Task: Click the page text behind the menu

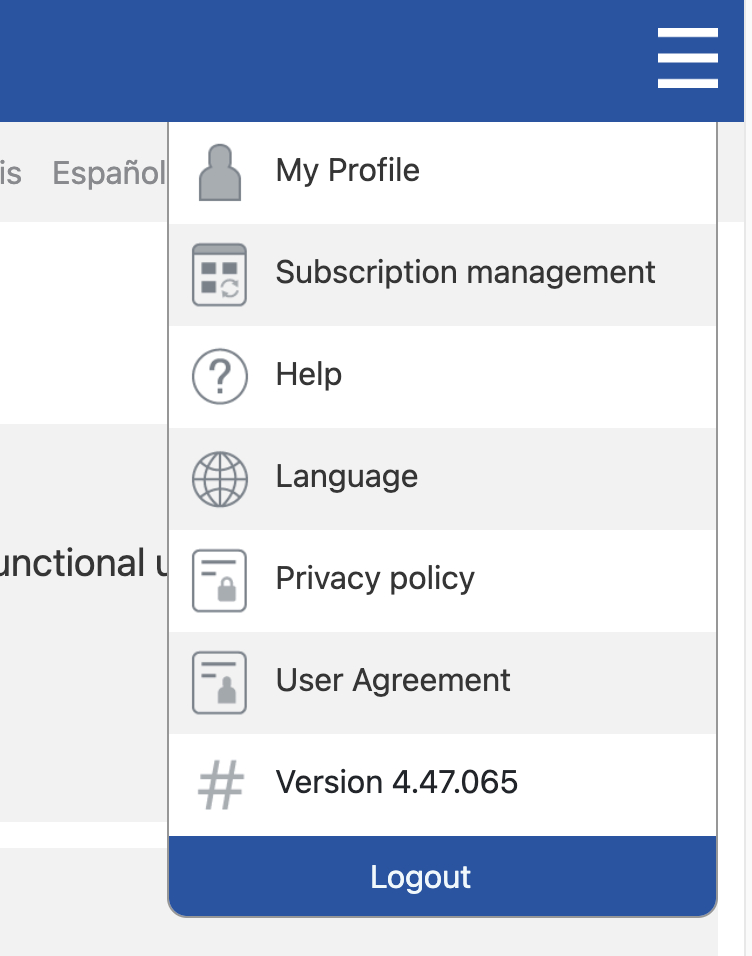Action: pos(80,563)
